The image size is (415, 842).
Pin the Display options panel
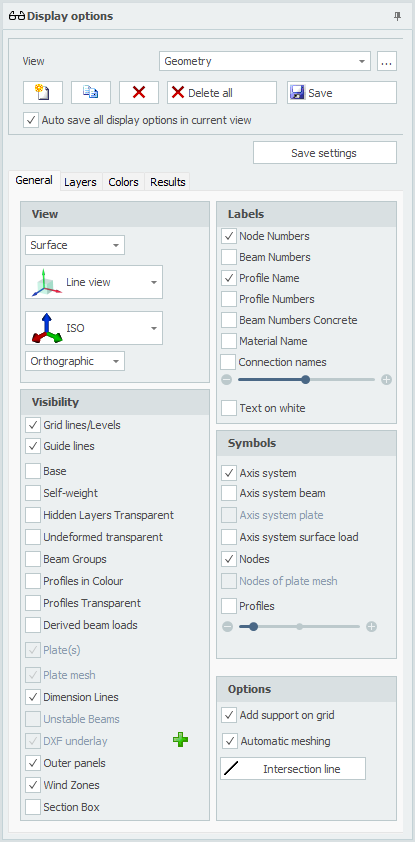(x=397, y=17)
